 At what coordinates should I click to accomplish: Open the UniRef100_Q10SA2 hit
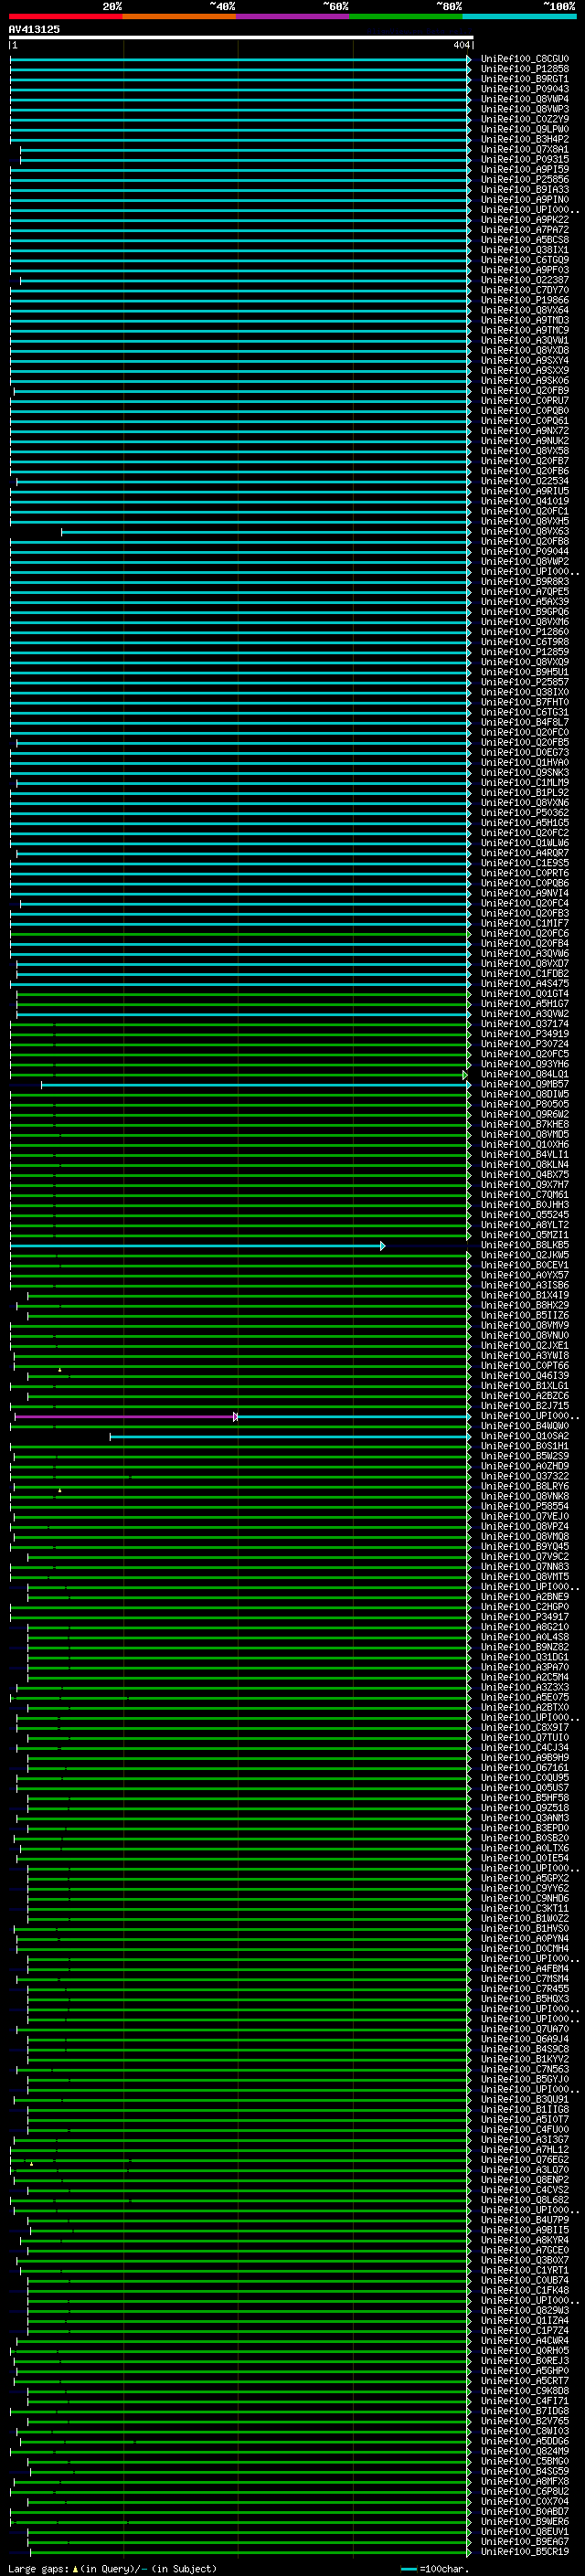(x=524, y=1436)
